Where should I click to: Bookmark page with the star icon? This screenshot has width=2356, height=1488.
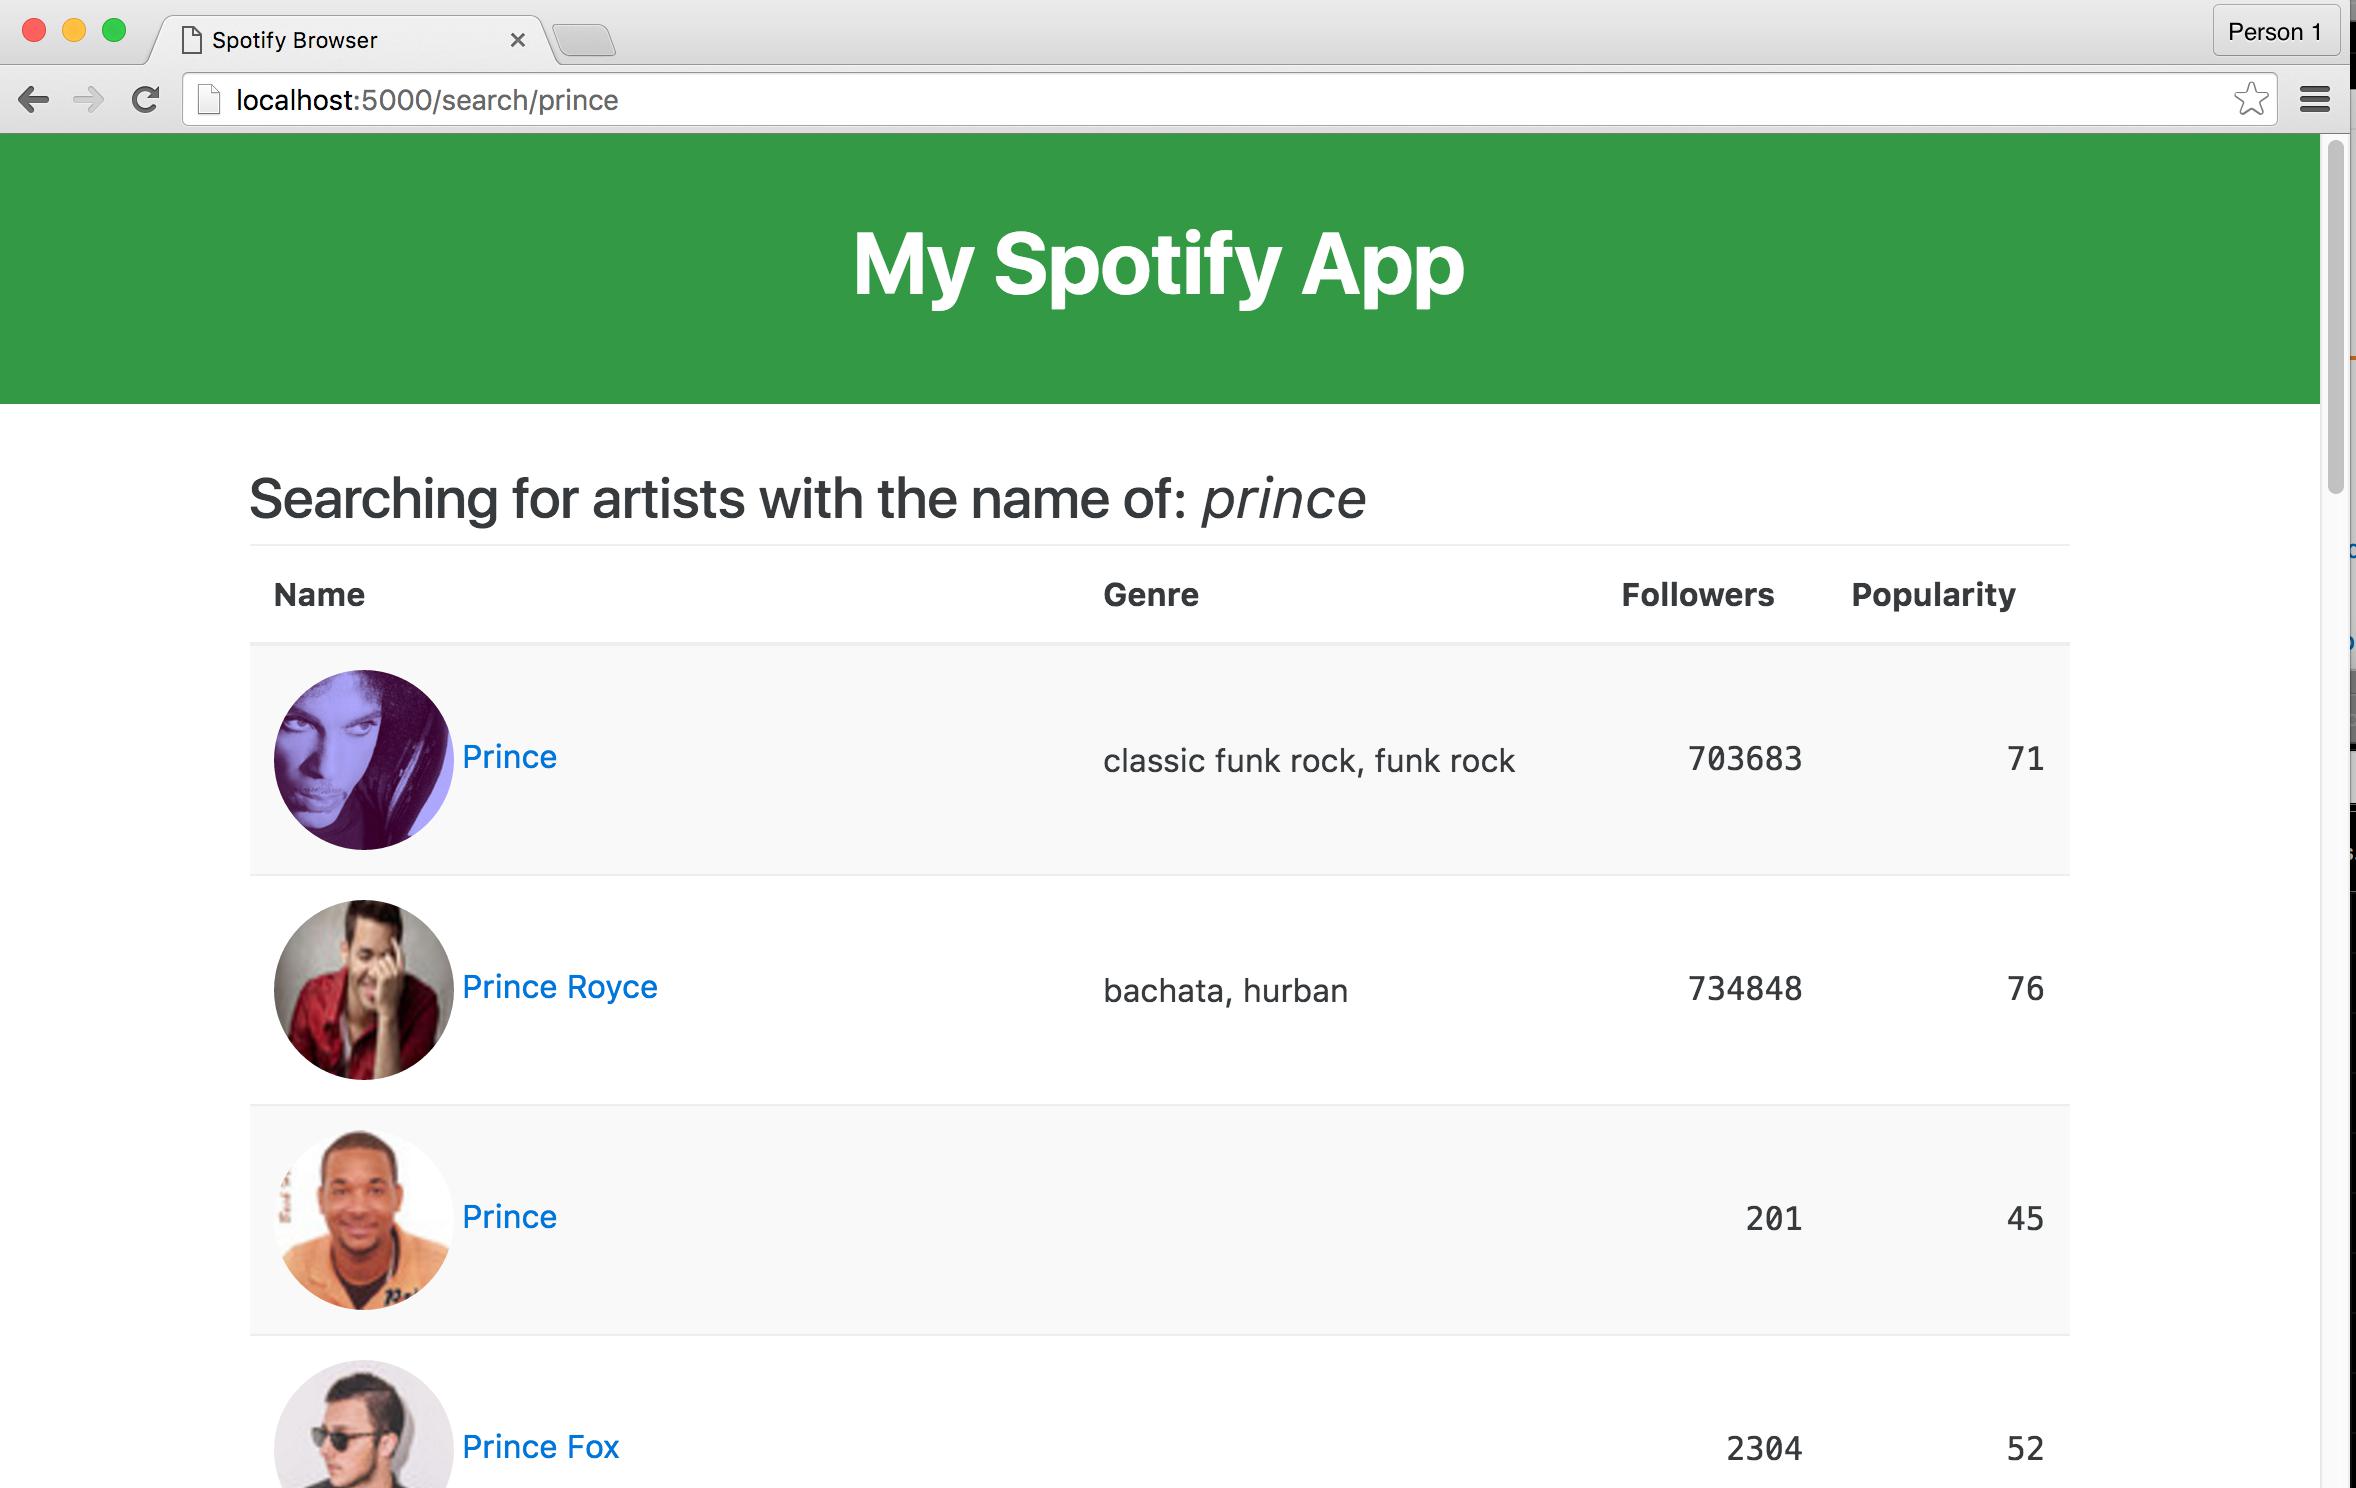click(x=2250, y=100)
